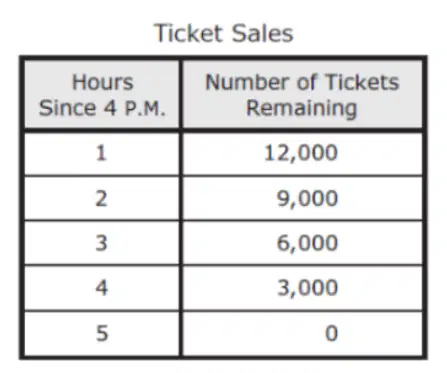This screenshot has height=373, width=447.
Task: Select the 12,000 tickets remaining cell
Action: pos(302,153)
